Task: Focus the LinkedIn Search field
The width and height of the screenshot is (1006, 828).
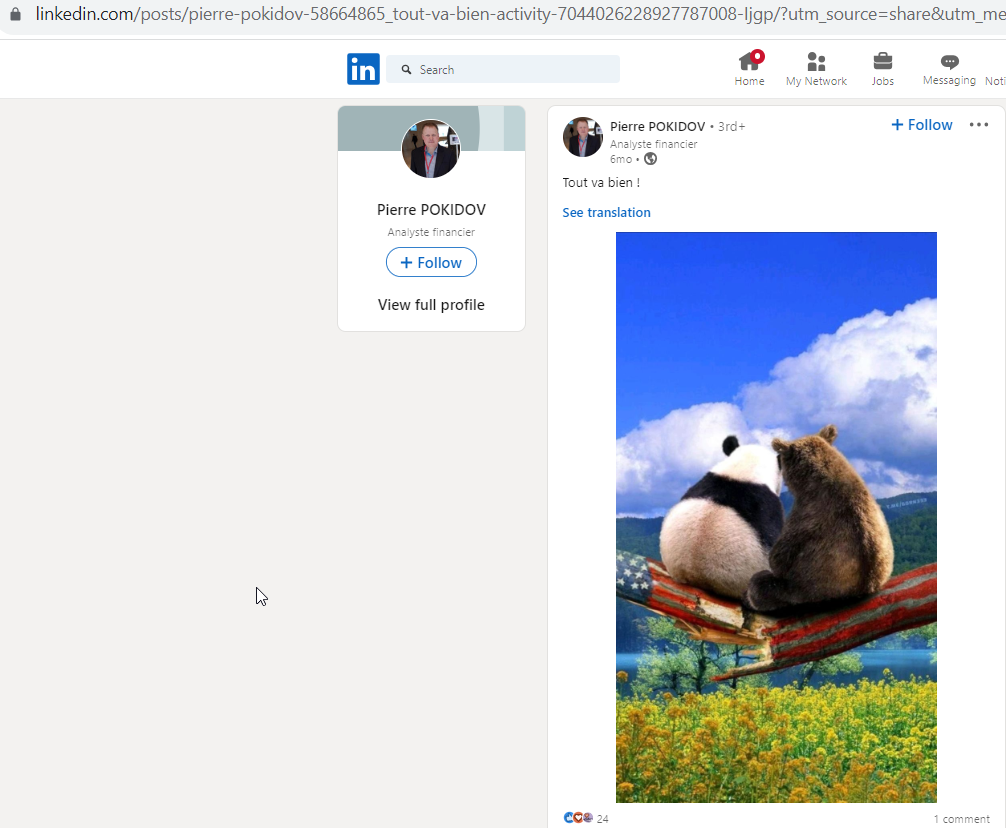Action: [x=503, y=69]
